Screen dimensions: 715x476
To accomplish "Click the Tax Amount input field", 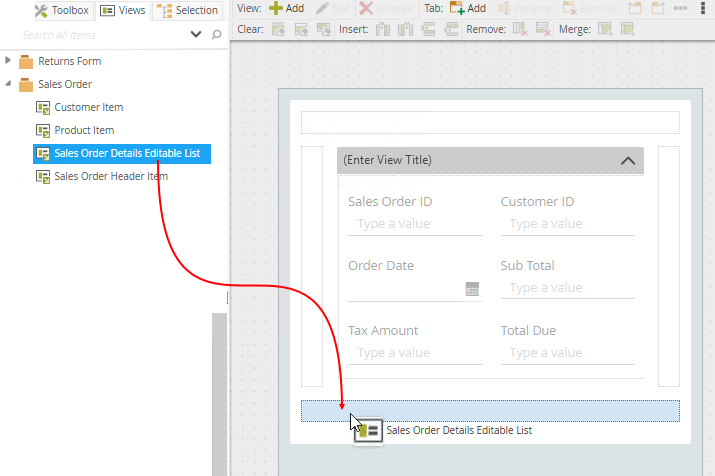I will click(415, 353).
